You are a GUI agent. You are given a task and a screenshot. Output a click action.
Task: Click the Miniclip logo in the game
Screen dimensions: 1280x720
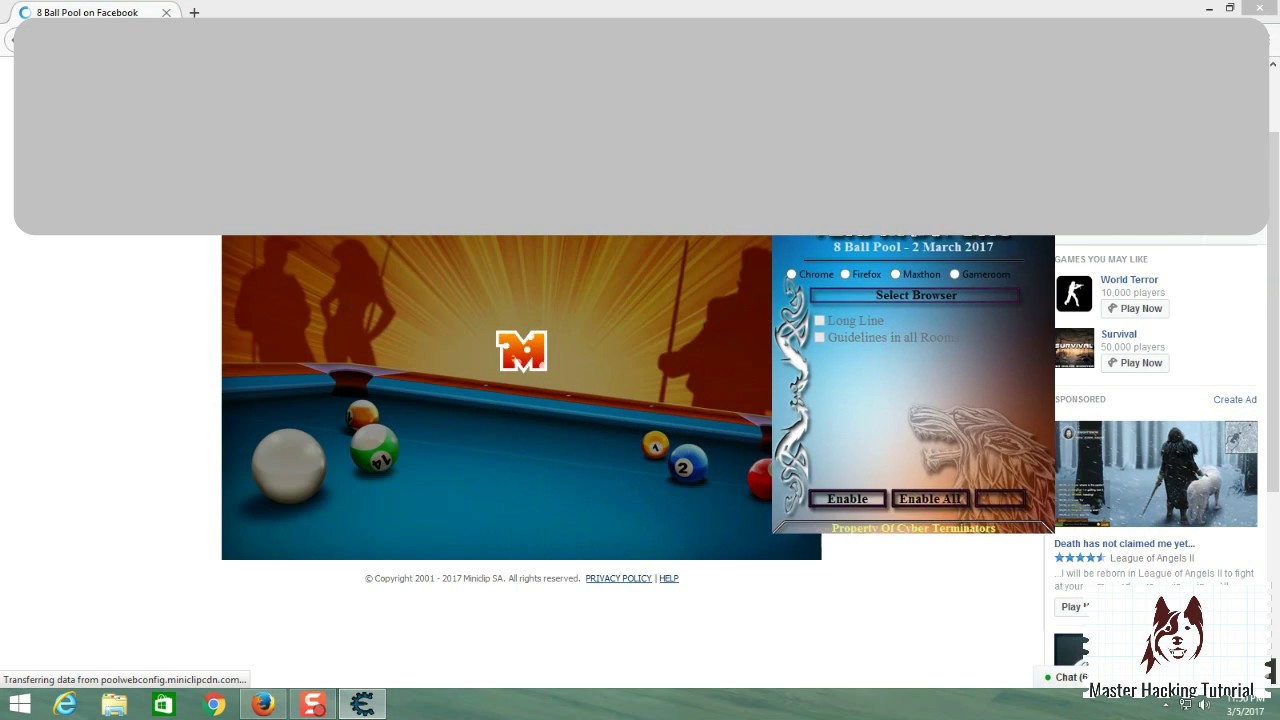tap(521, 351)
